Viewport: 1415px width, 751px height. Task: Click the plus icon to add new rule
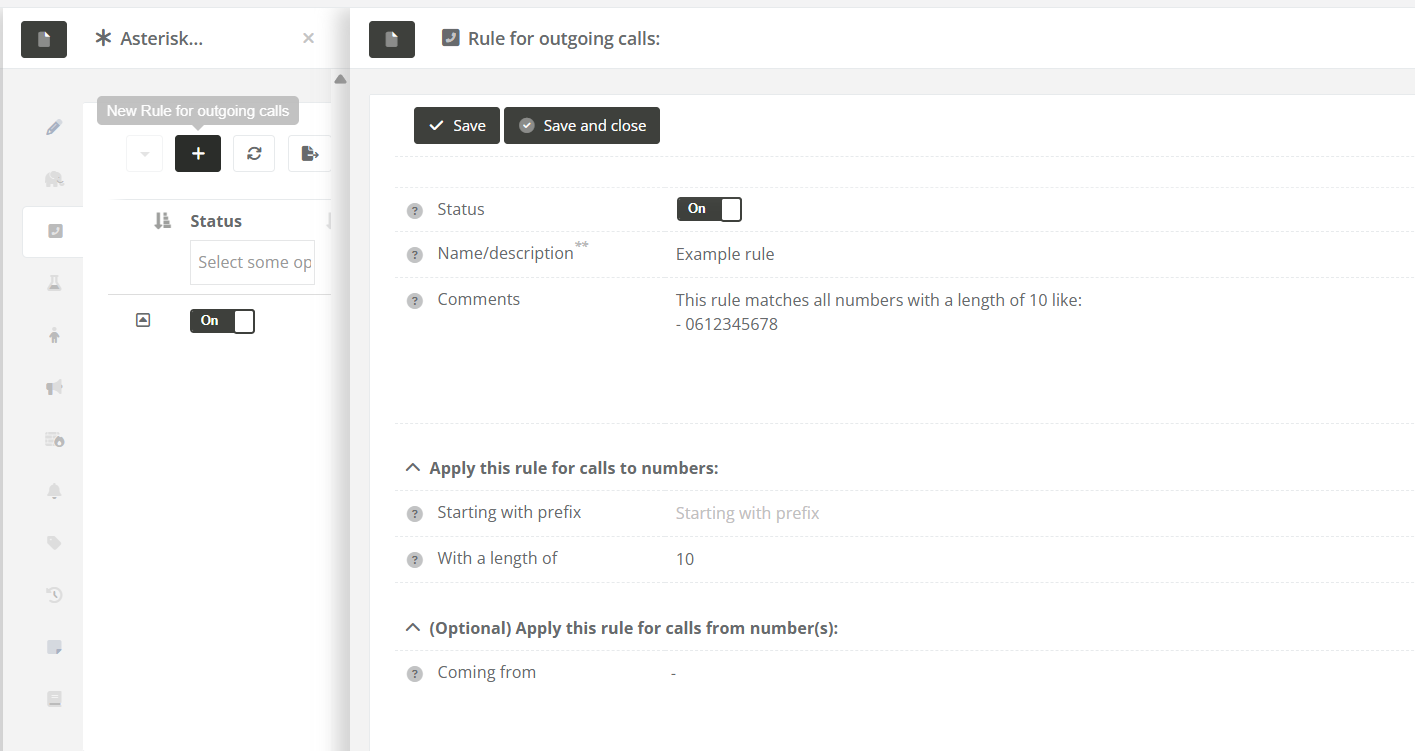[x=198, y=154]
